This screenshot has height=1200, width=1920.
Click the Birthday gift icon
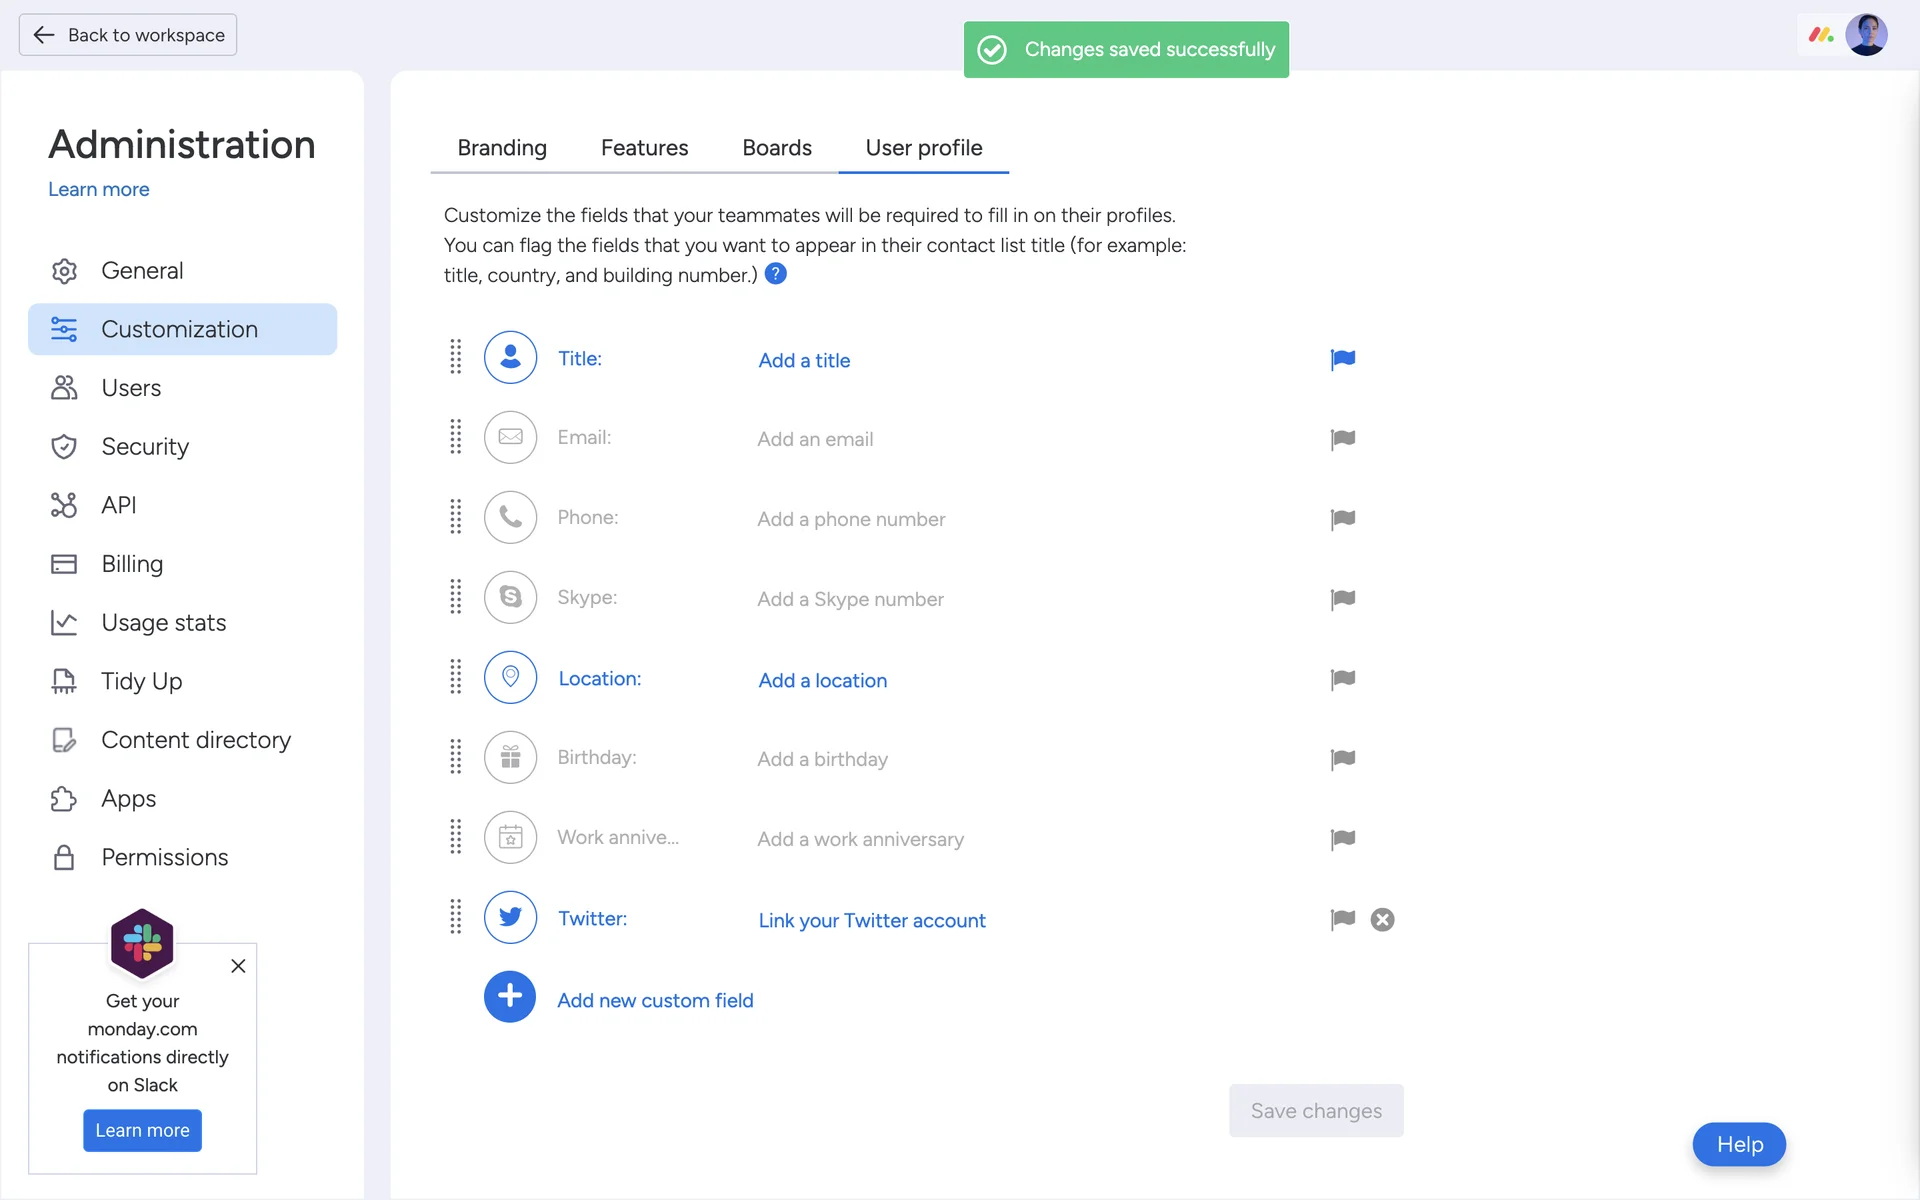pyautogui.click(x=510, y=757)
